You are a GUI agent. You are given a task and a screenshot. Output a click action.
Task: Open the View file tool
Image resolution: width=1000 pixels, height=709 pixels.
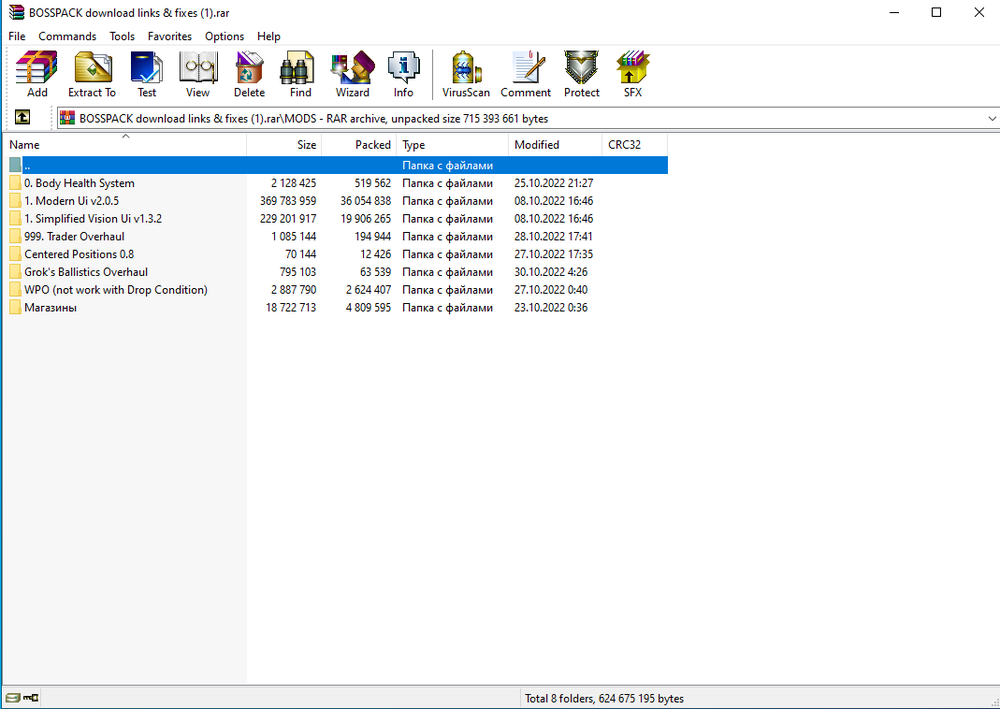click(198, 74)
